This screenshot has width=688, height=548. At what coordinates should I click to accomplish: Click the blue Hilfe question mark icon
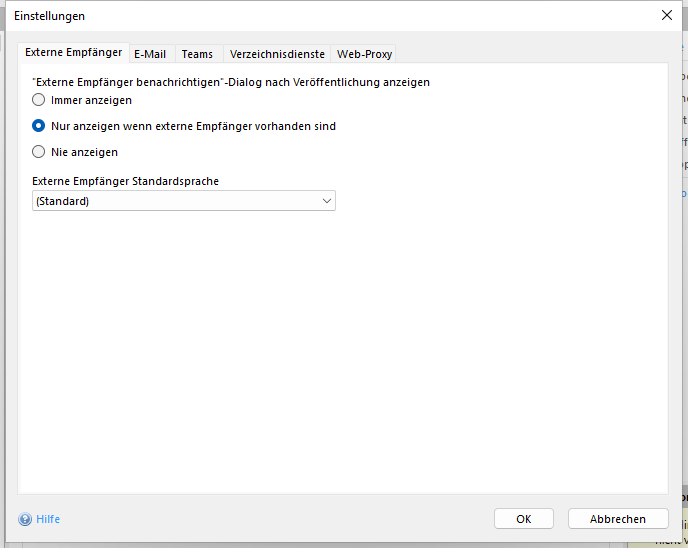tap(25, 519)
